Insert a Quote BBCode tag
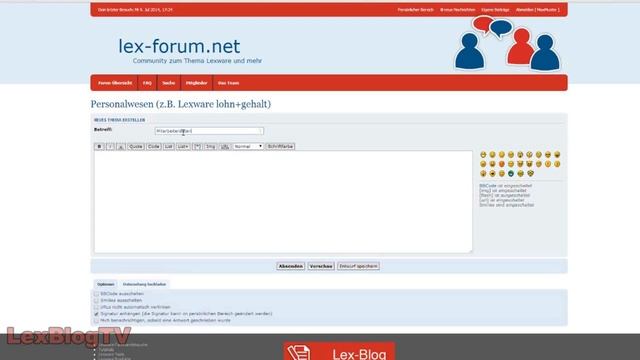This screenshot has height=360, width=640. [136, 147]
